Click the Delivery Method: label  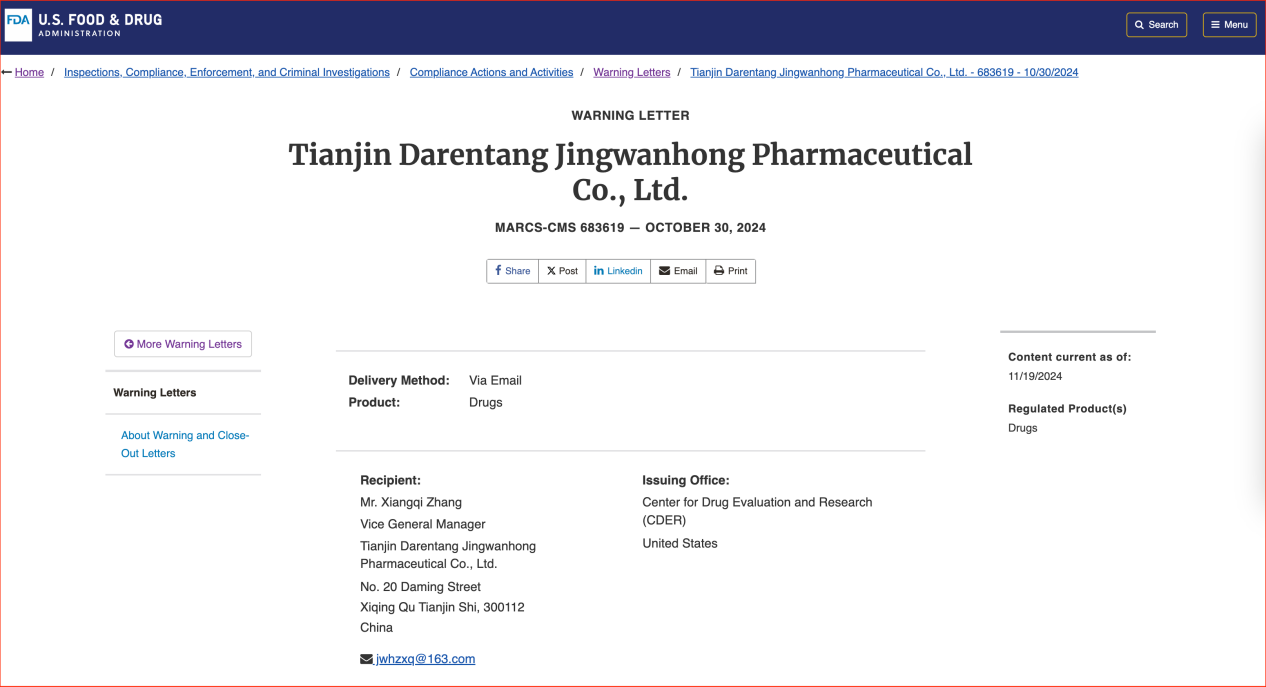[399, 380]
